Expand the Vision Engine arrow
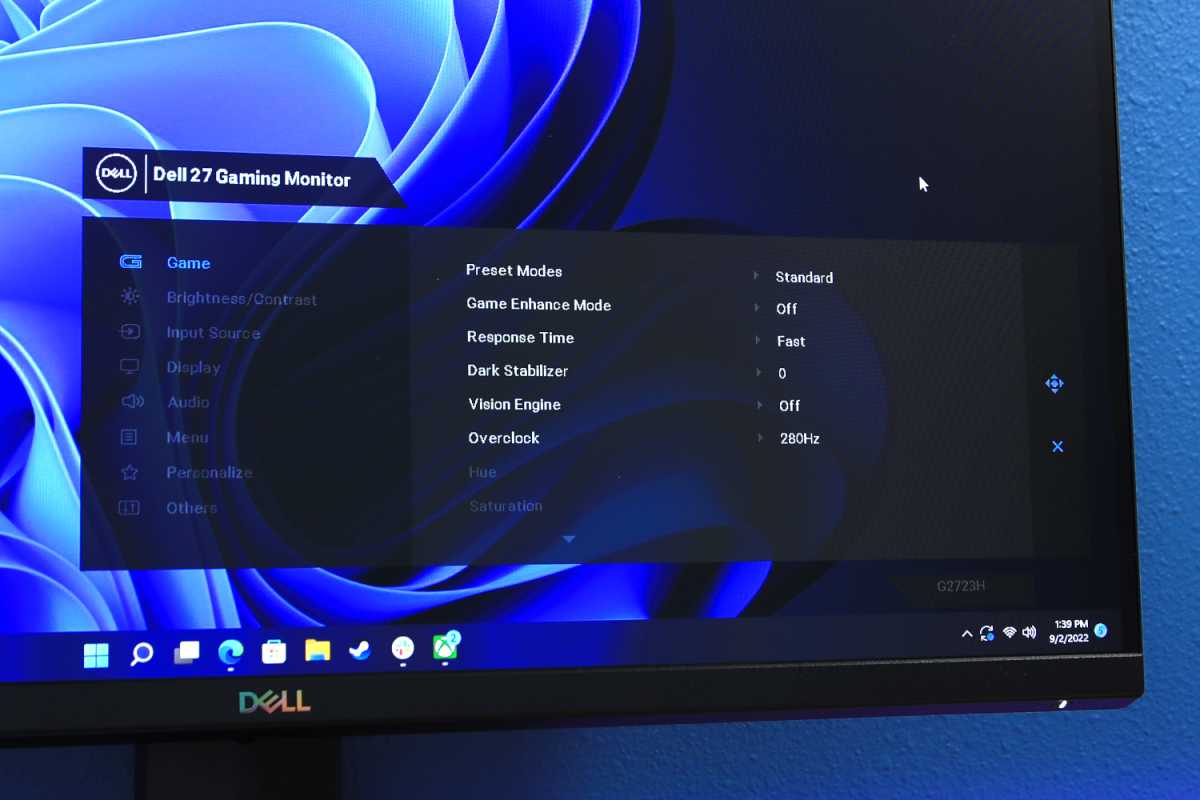The height and width of the screenshot is (800, 1200). point(760,404)
